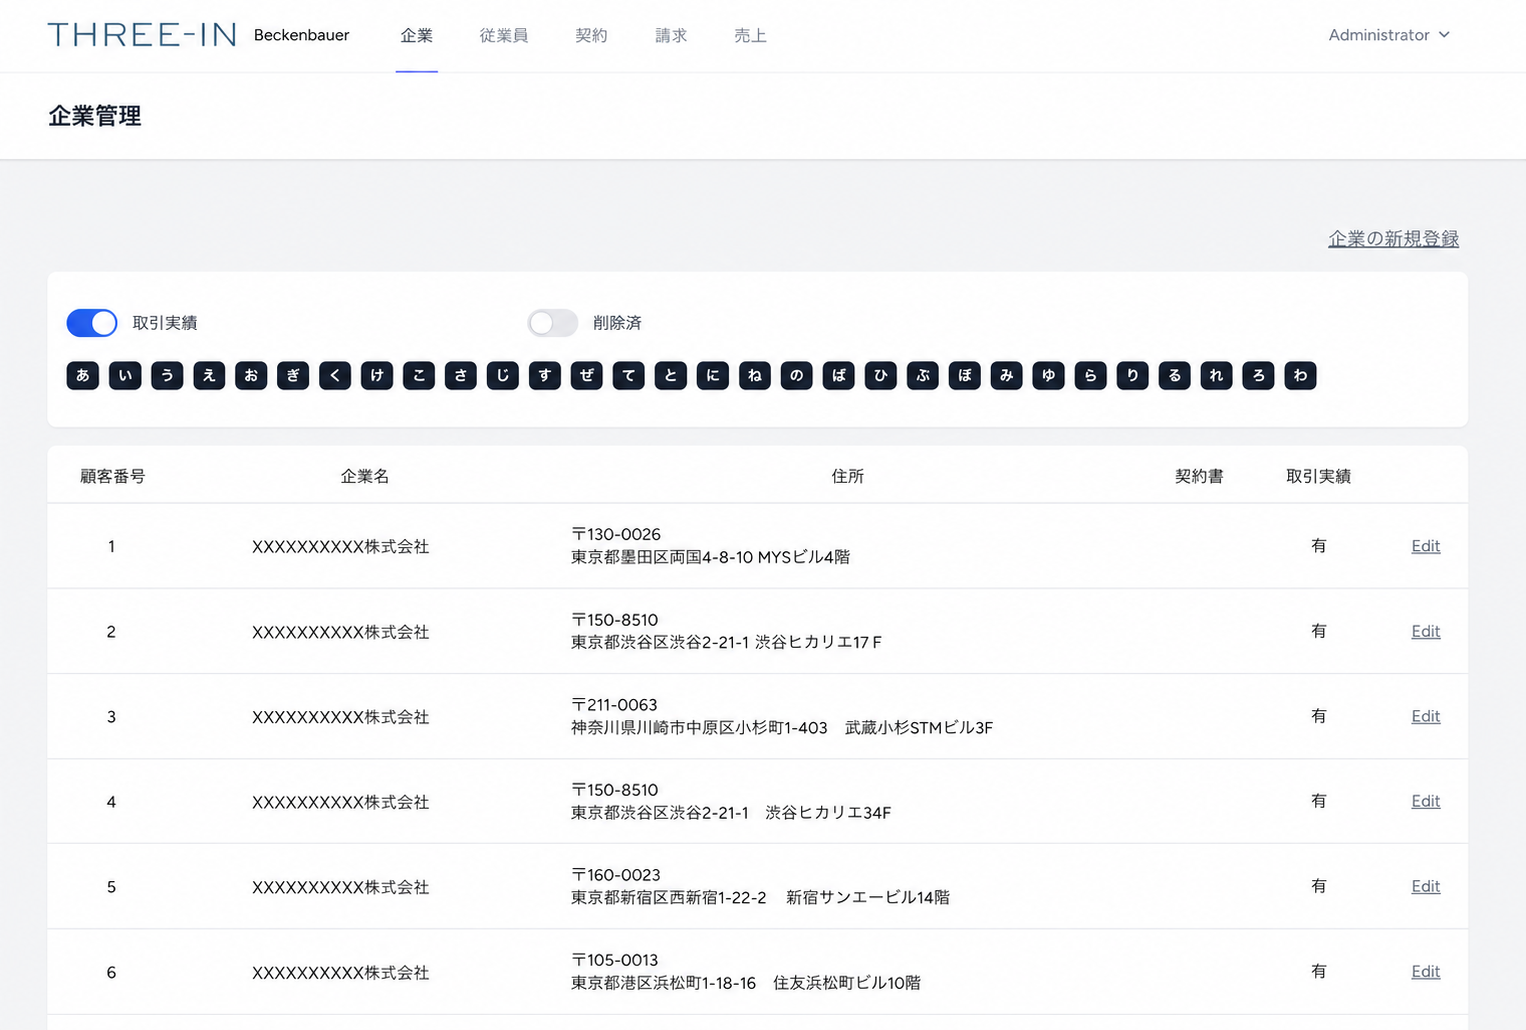
Task: Switch to the 請求 tab
Action: [671, 36]
